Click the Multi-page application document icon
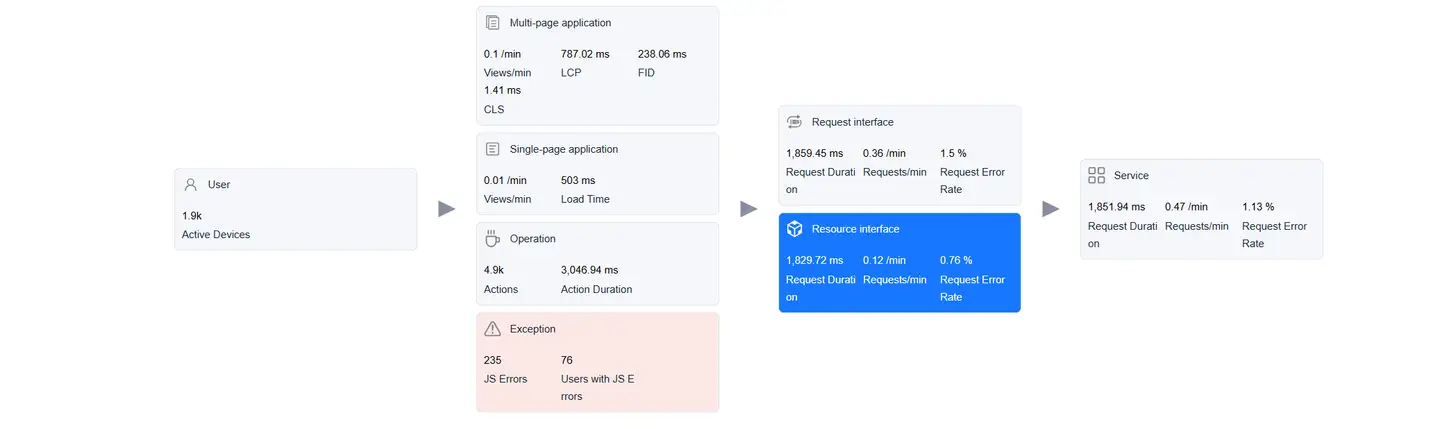The width and height of the screenshot is (1440, 429). click(x=492, y=23)
